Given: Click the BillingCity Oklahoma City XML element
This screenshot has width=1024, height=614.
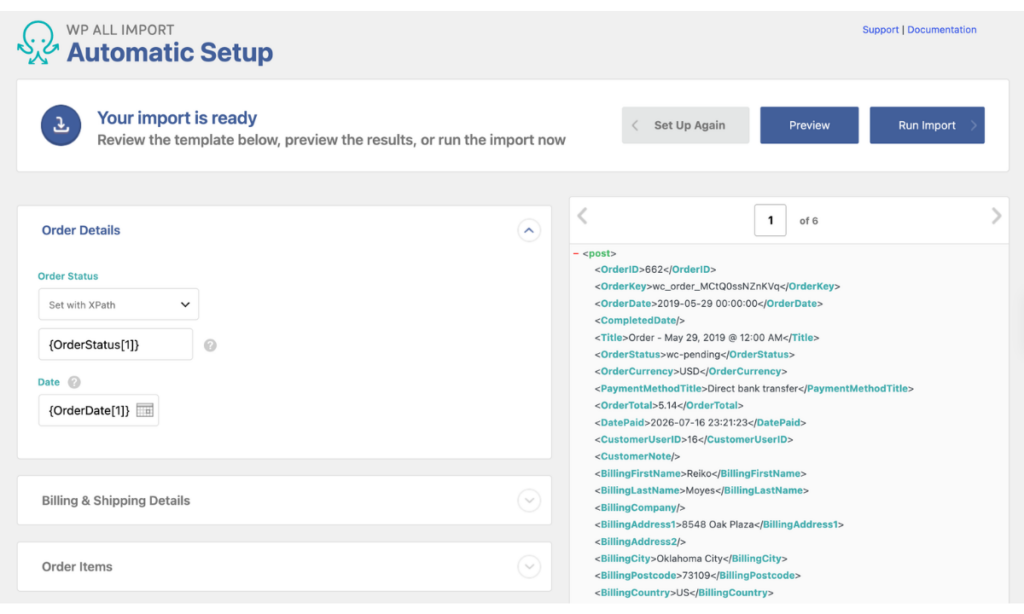Looking at the screenshot, I should 691,558.
